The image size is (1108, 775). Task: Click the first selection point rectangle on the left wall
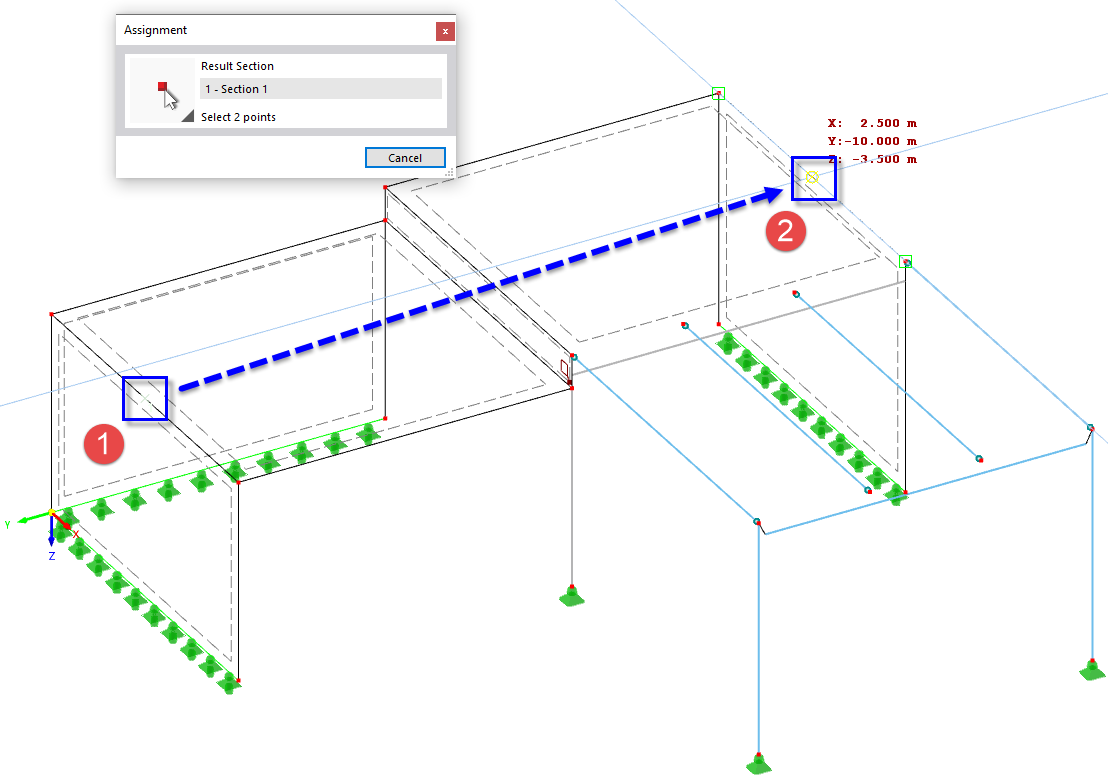click(143, 399)
